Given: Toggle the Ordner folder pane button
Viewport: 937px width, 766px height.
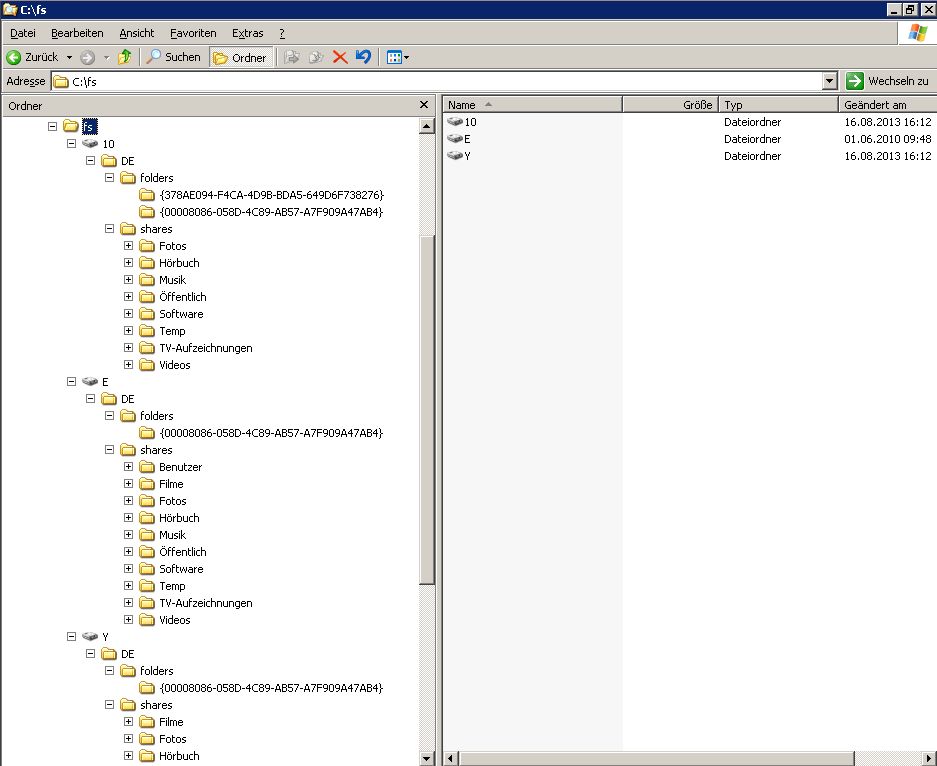Looking at the screenshot, I should coord(240,57).
